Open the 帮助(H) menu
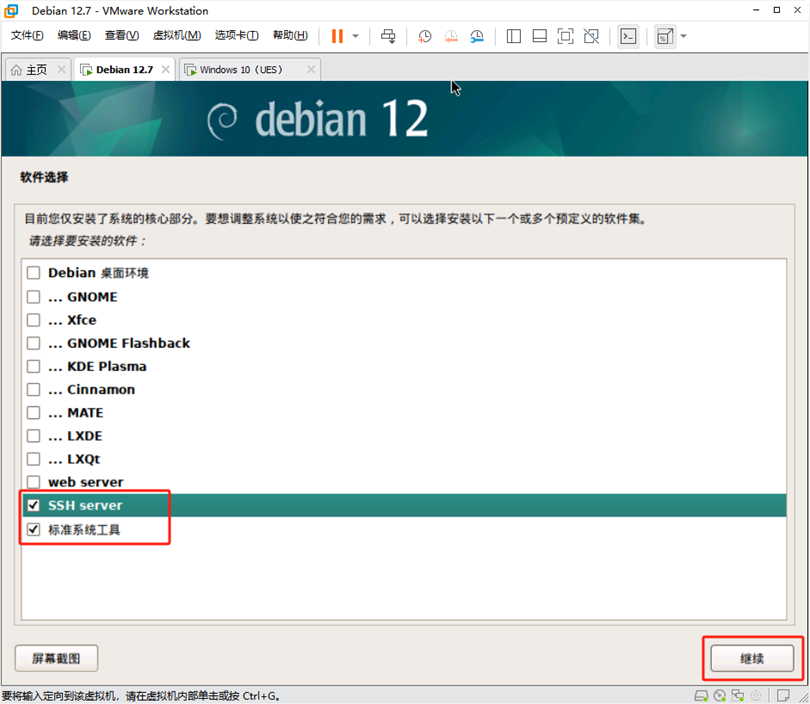Screen dimensions: 810x704 [290, 35]
